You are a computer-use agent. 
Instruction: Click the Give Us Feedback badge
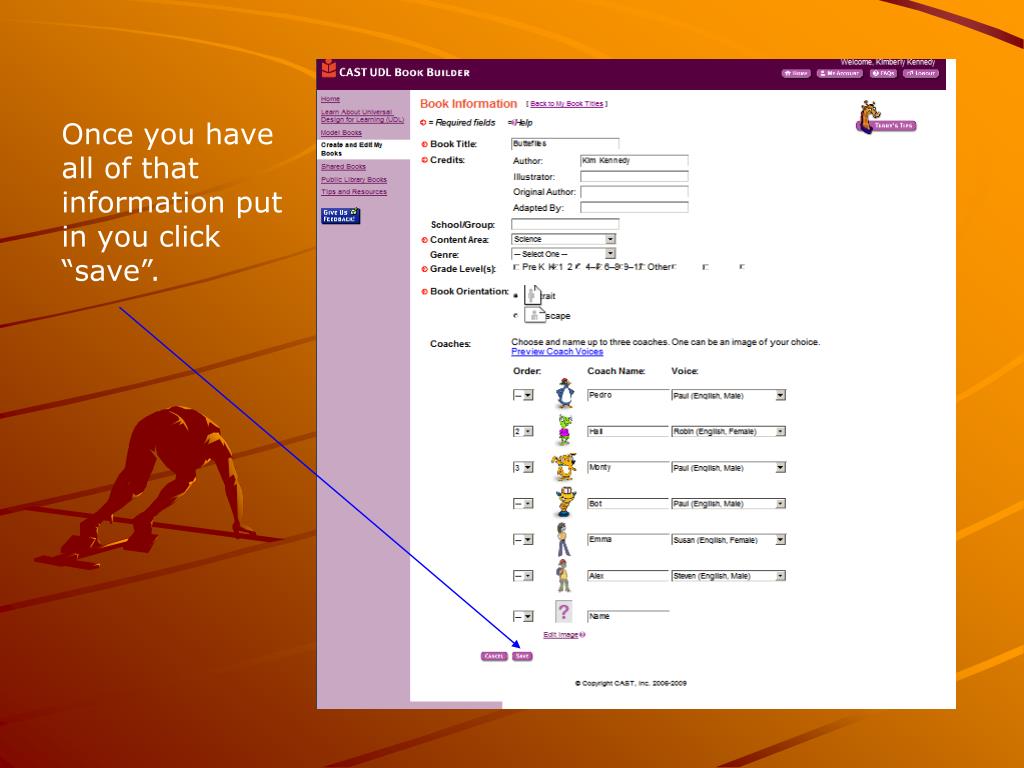point(340,216)
